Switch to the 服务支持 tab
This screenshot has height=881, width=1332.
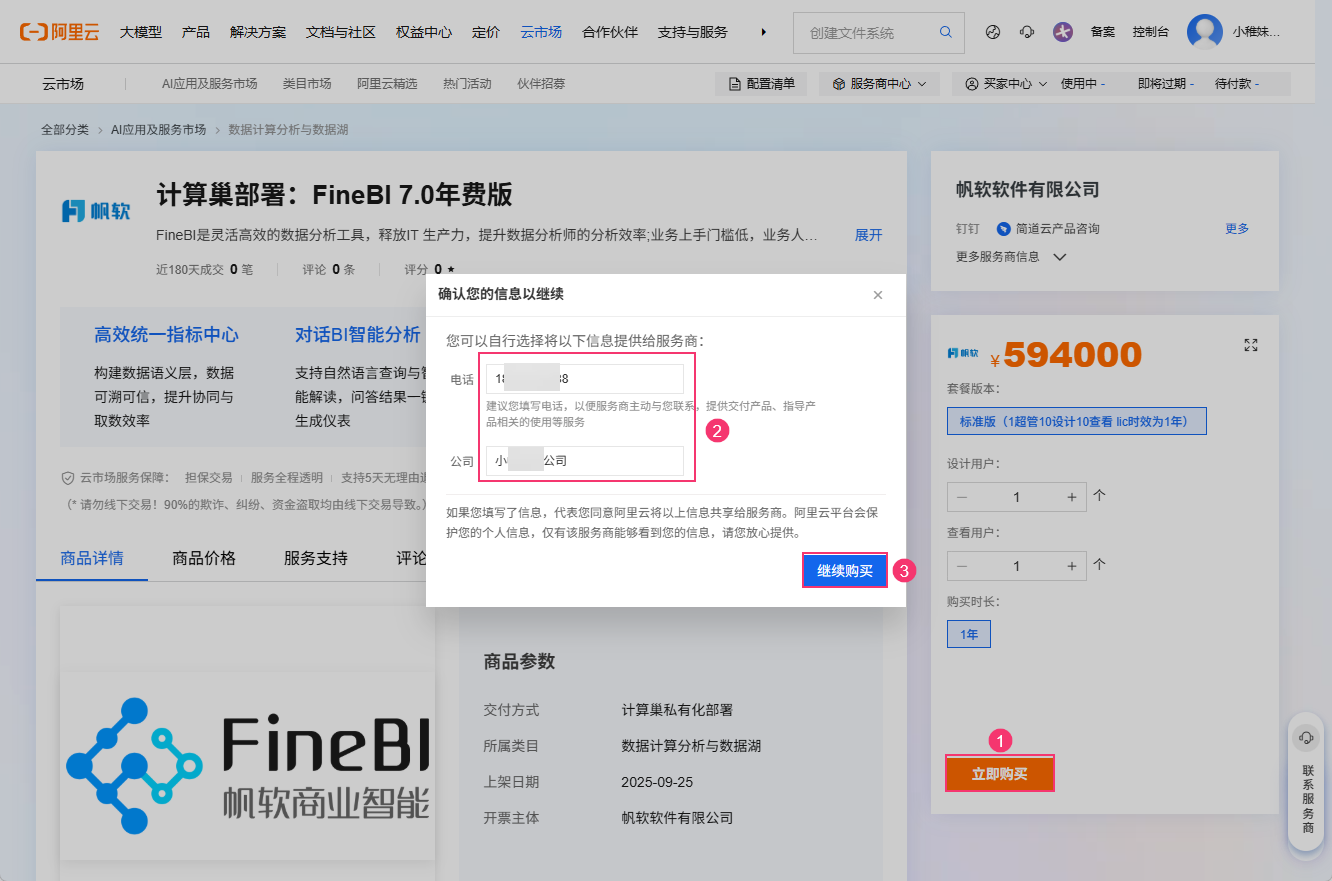pos(316,558)
